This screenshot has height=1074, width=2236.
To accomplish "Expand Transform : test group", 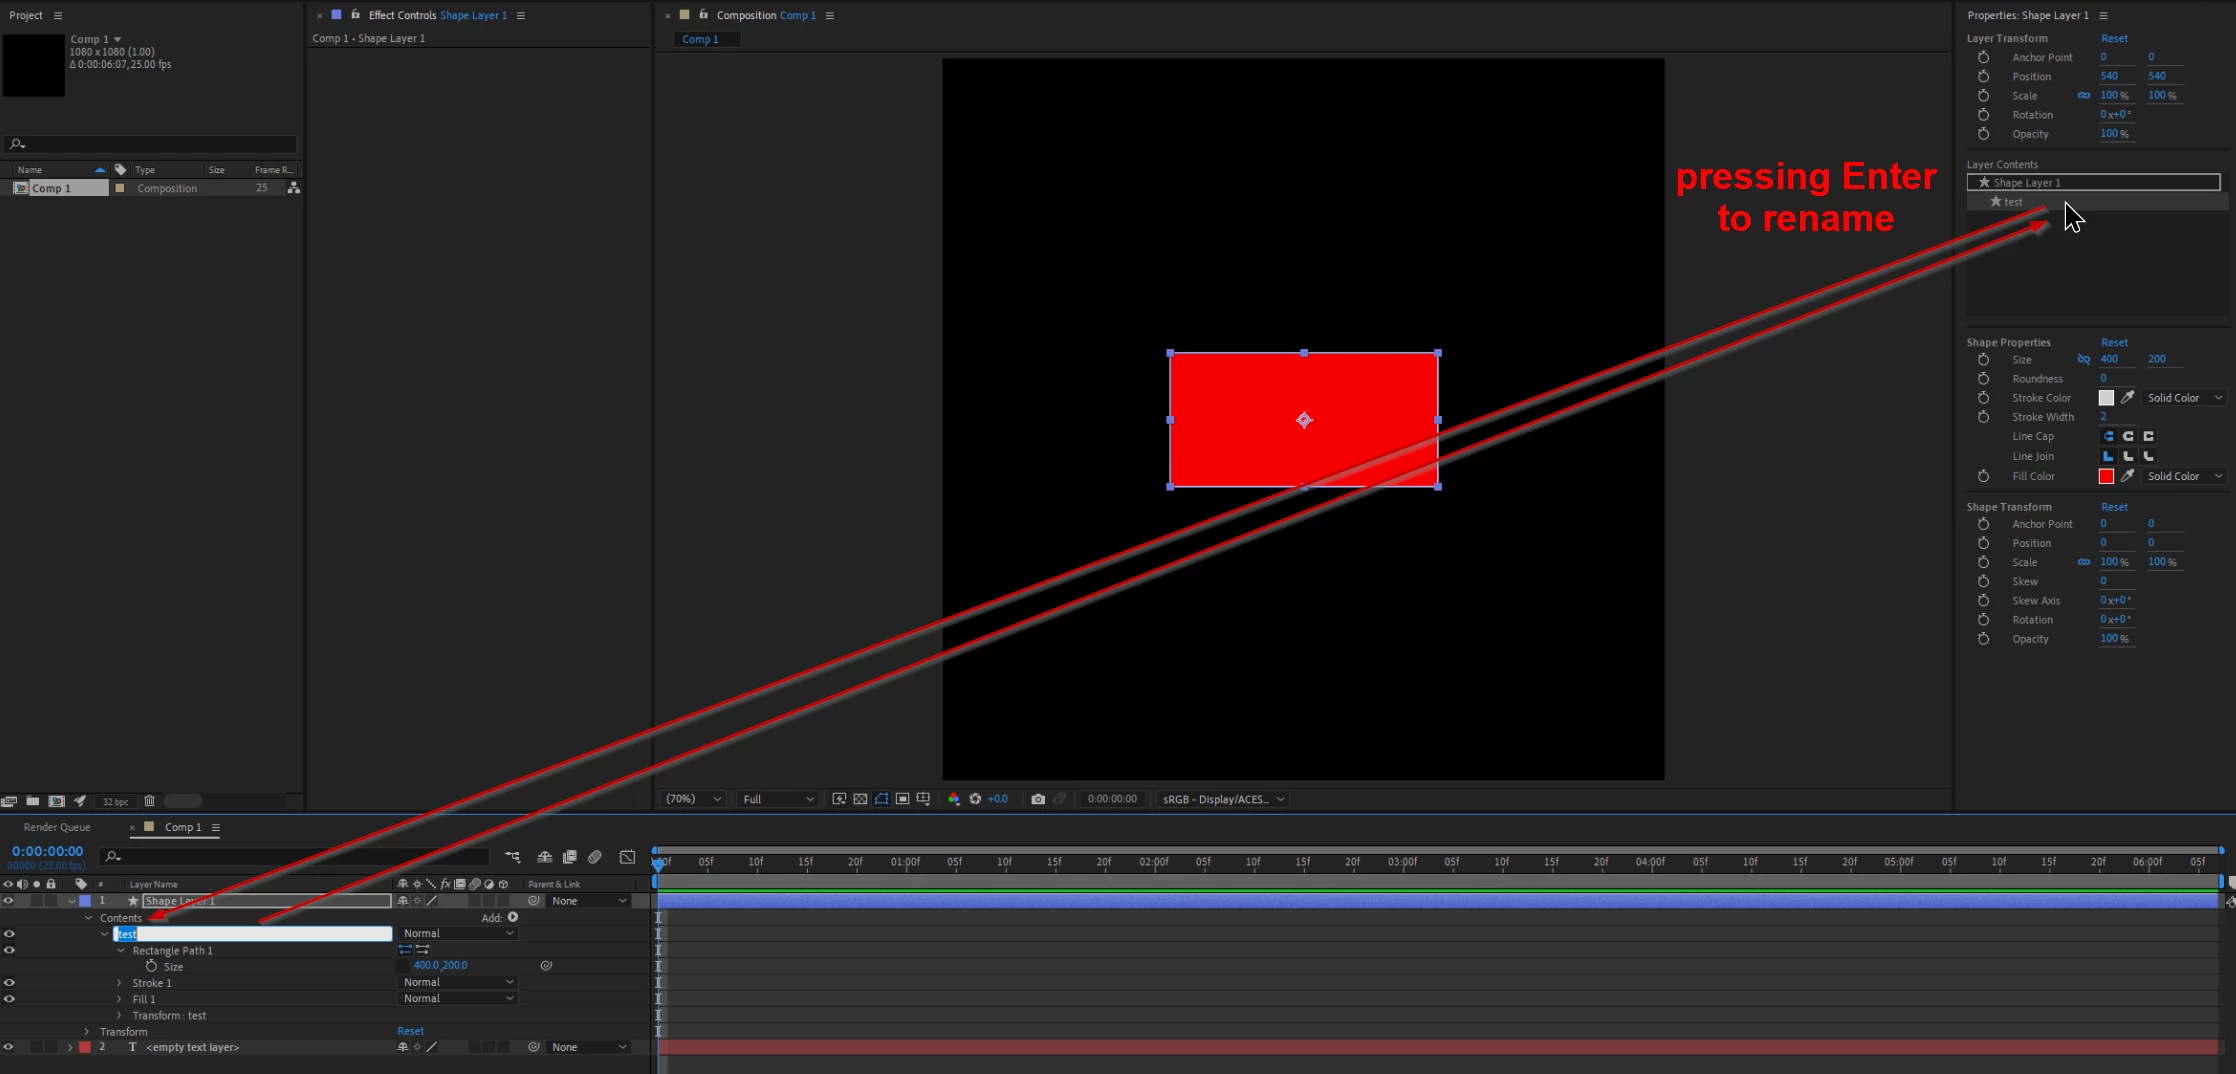I will coord(120,1015).
